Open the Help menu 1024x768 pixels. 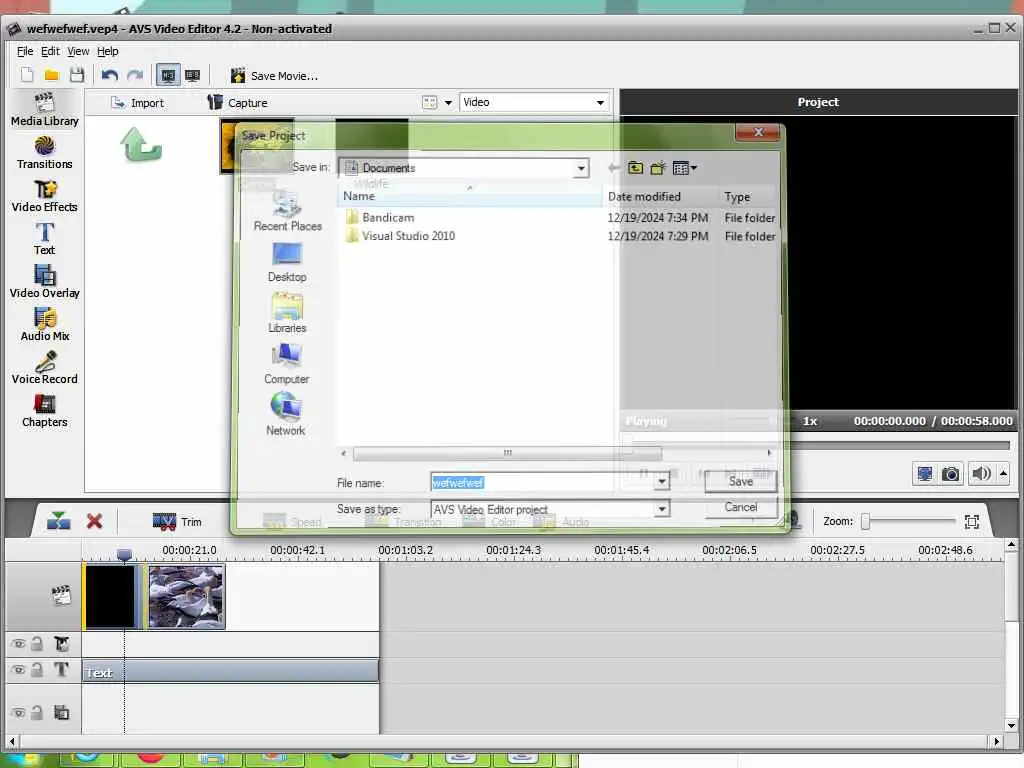(108, 51)
